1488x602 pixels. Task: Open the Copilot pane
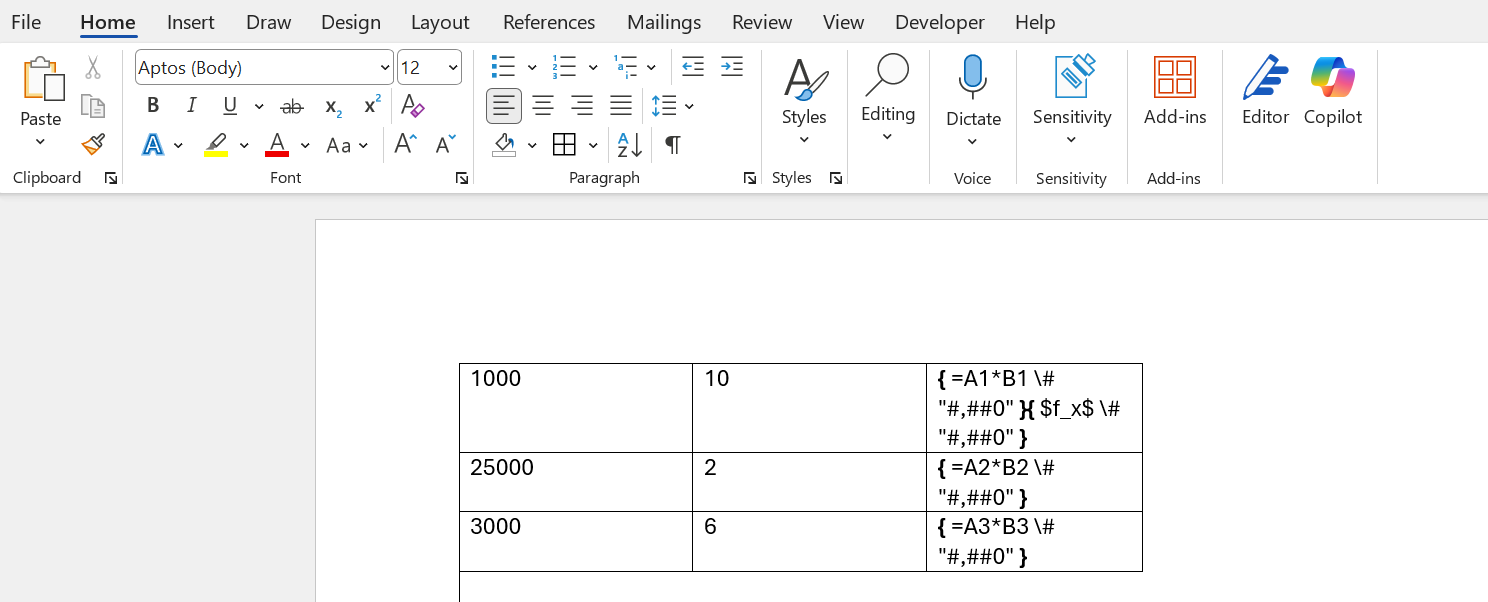[x=1333, y=92]
